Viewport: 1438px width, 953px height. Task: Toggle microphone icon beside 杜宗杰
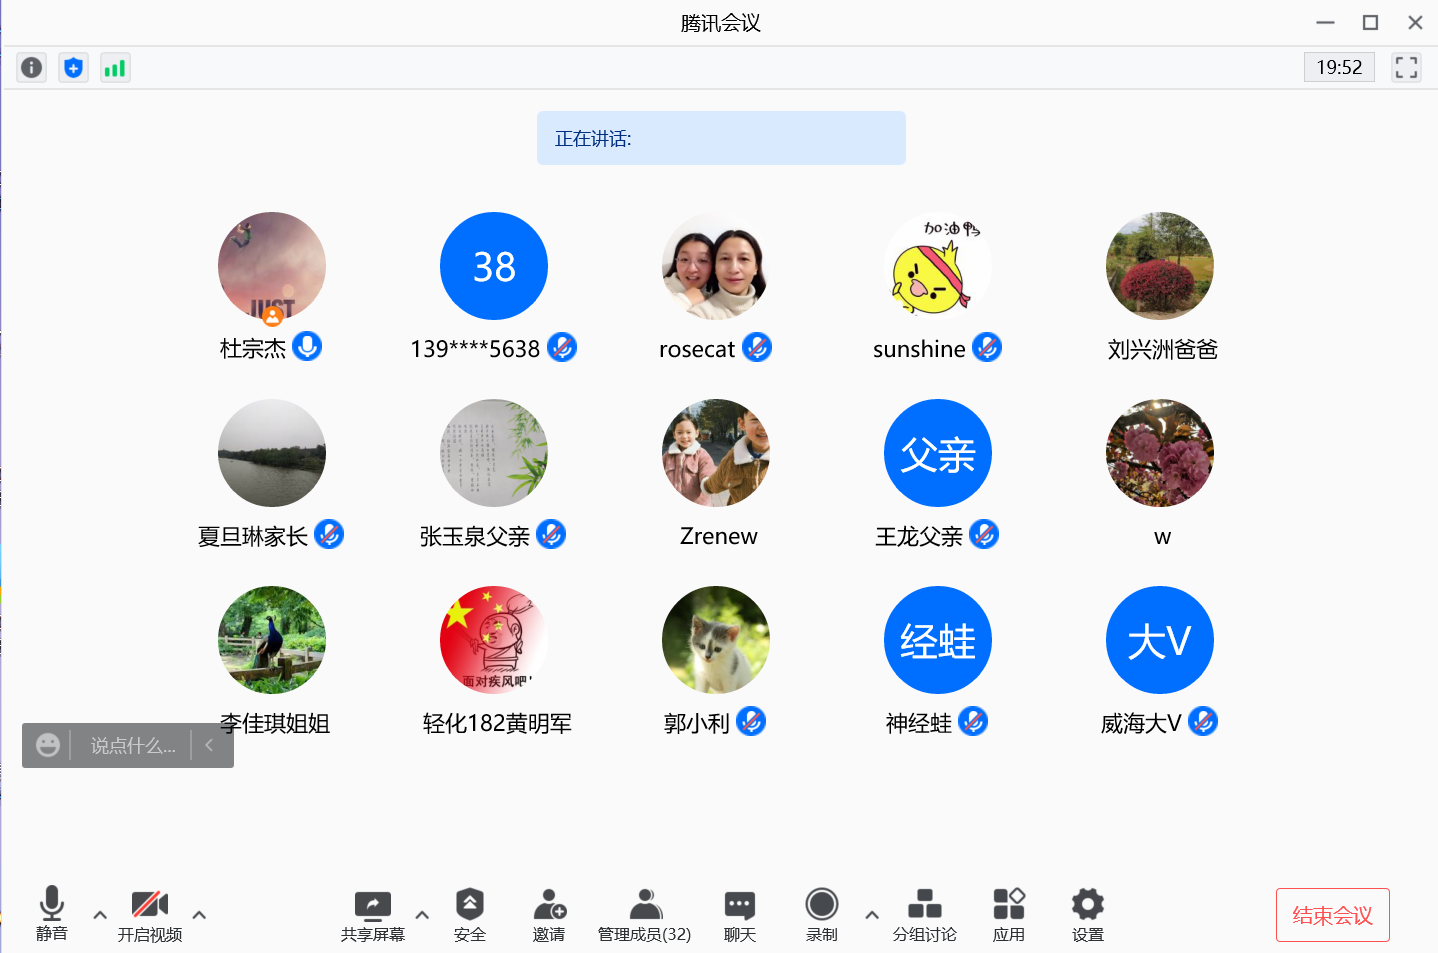tap(307, 347)
